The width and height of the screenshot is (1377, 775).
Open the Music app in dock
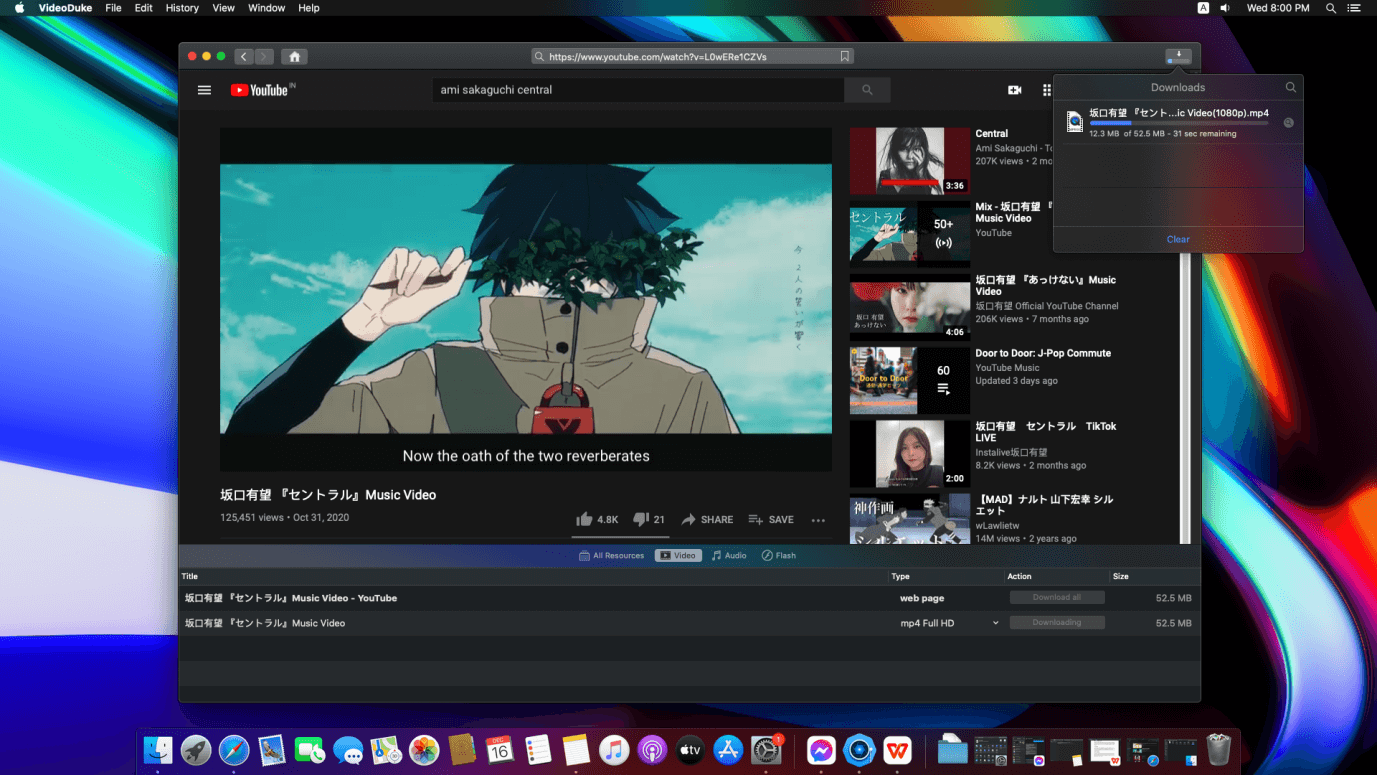pos(614,750)
